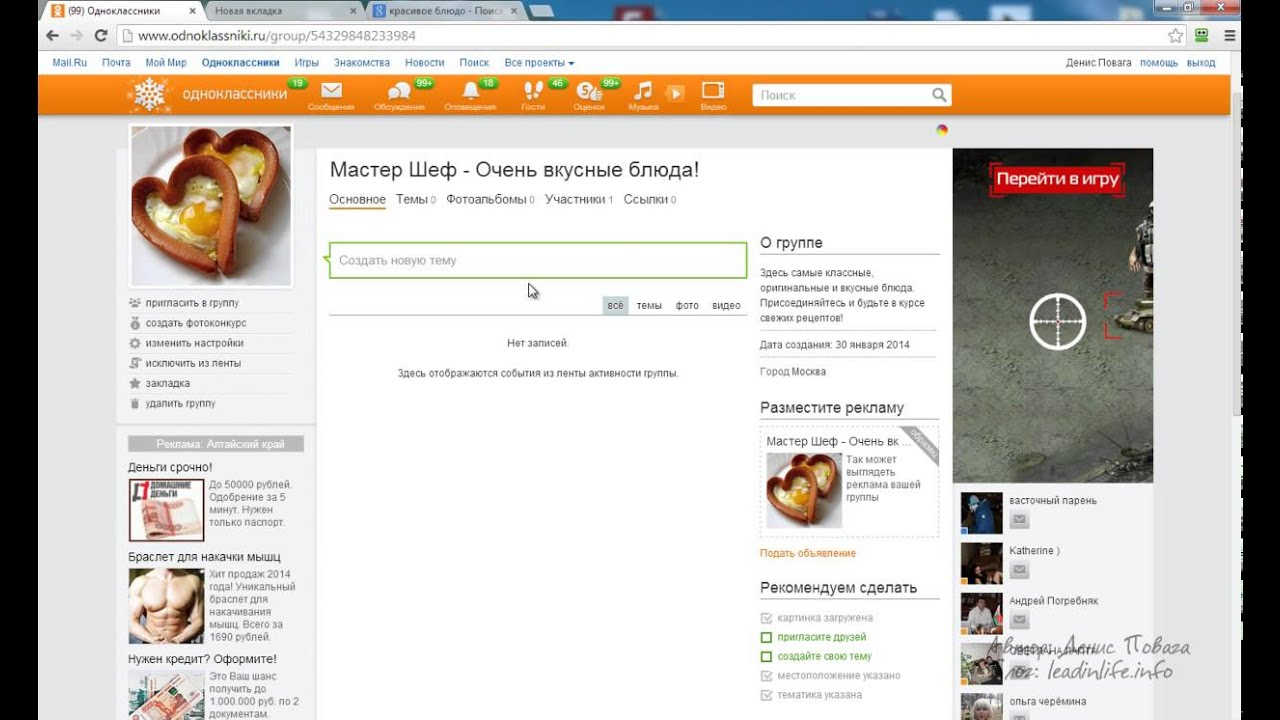
Task: Click the помощь link
Action: point(1159,62)
